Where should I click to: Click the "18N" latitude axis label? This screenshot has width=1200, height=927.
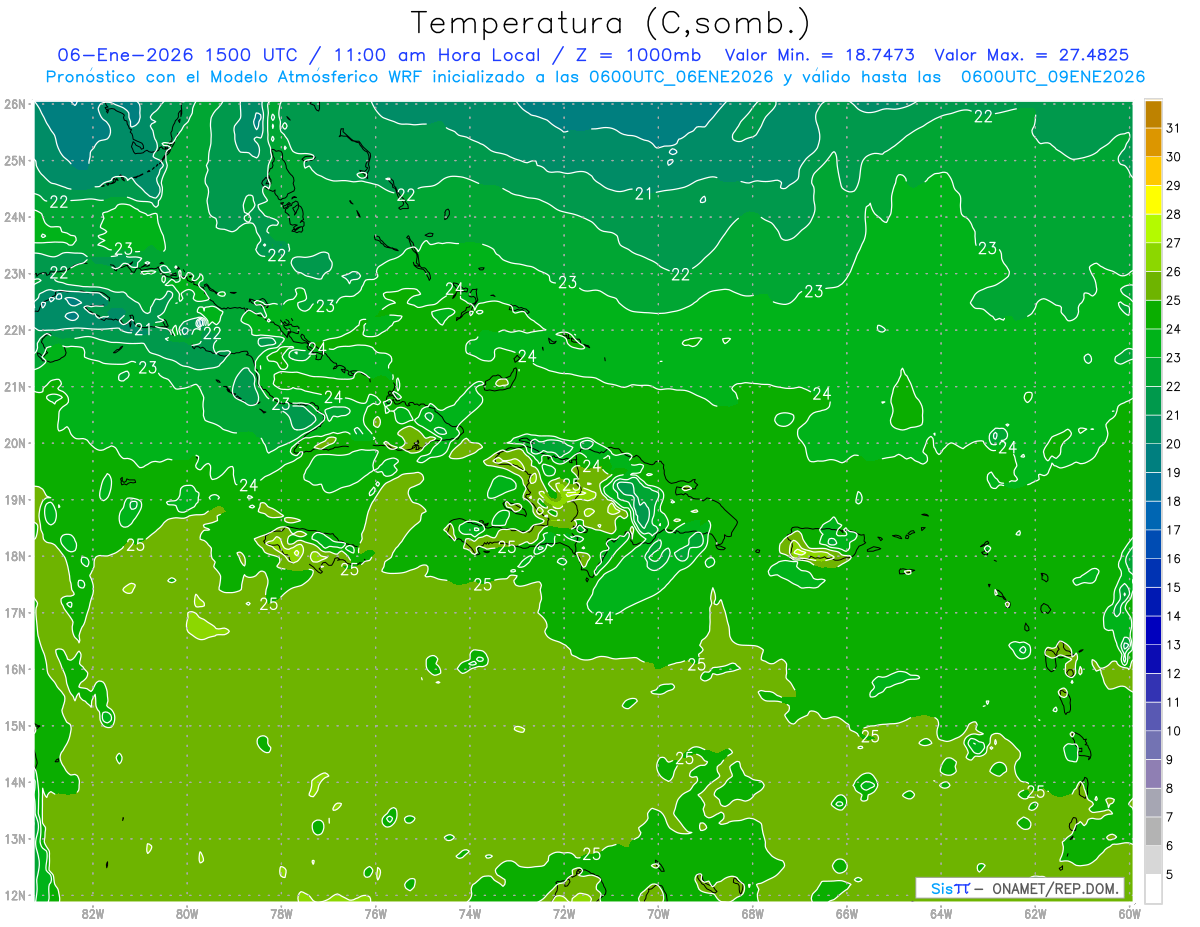point(15,556)
